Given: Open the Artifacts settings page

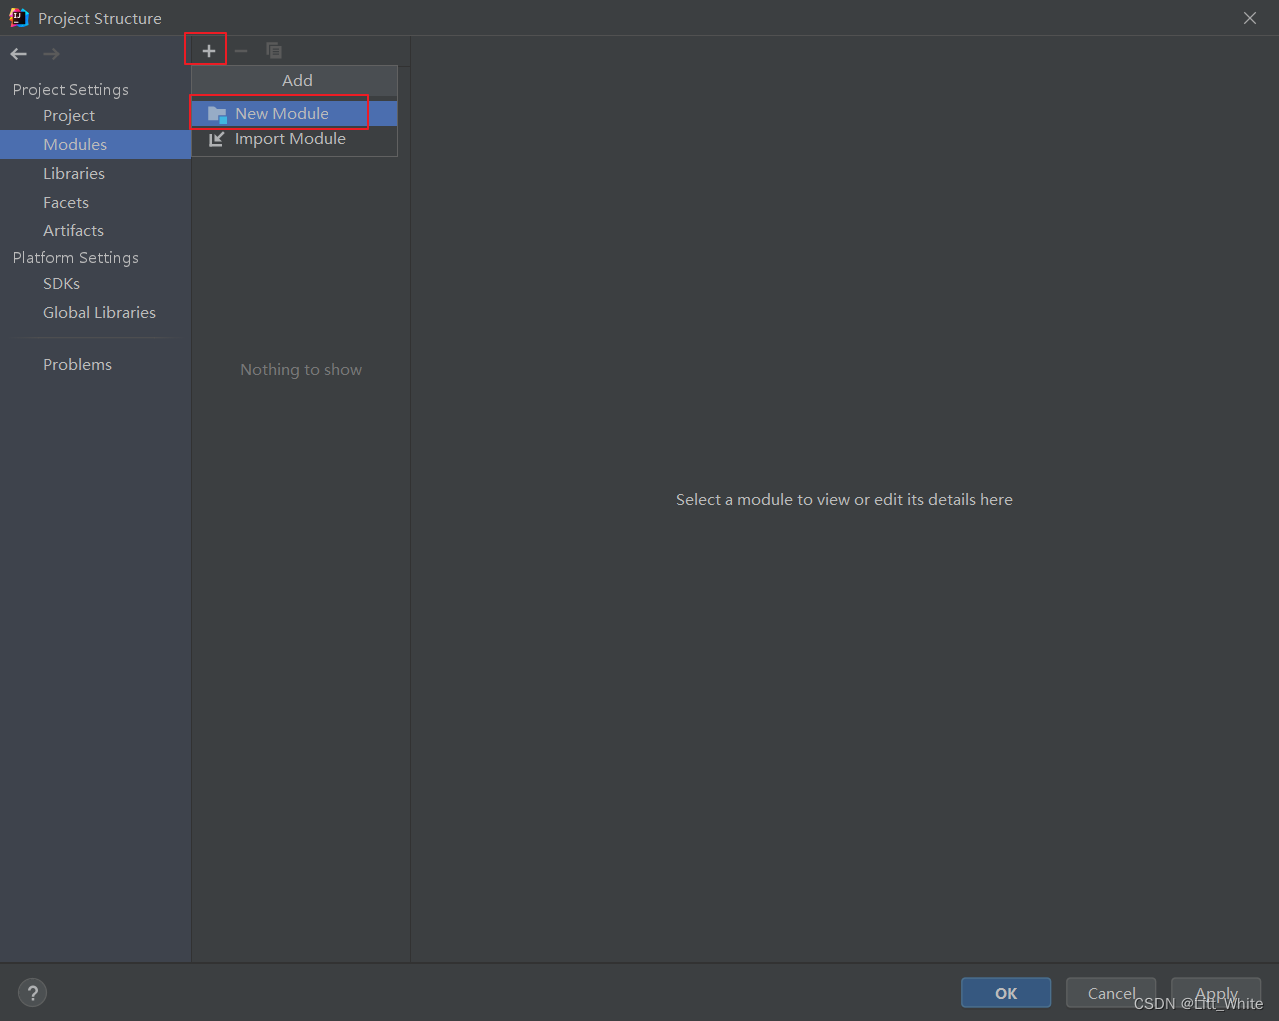Looking at the screenshot, I should tap(73, 231).
